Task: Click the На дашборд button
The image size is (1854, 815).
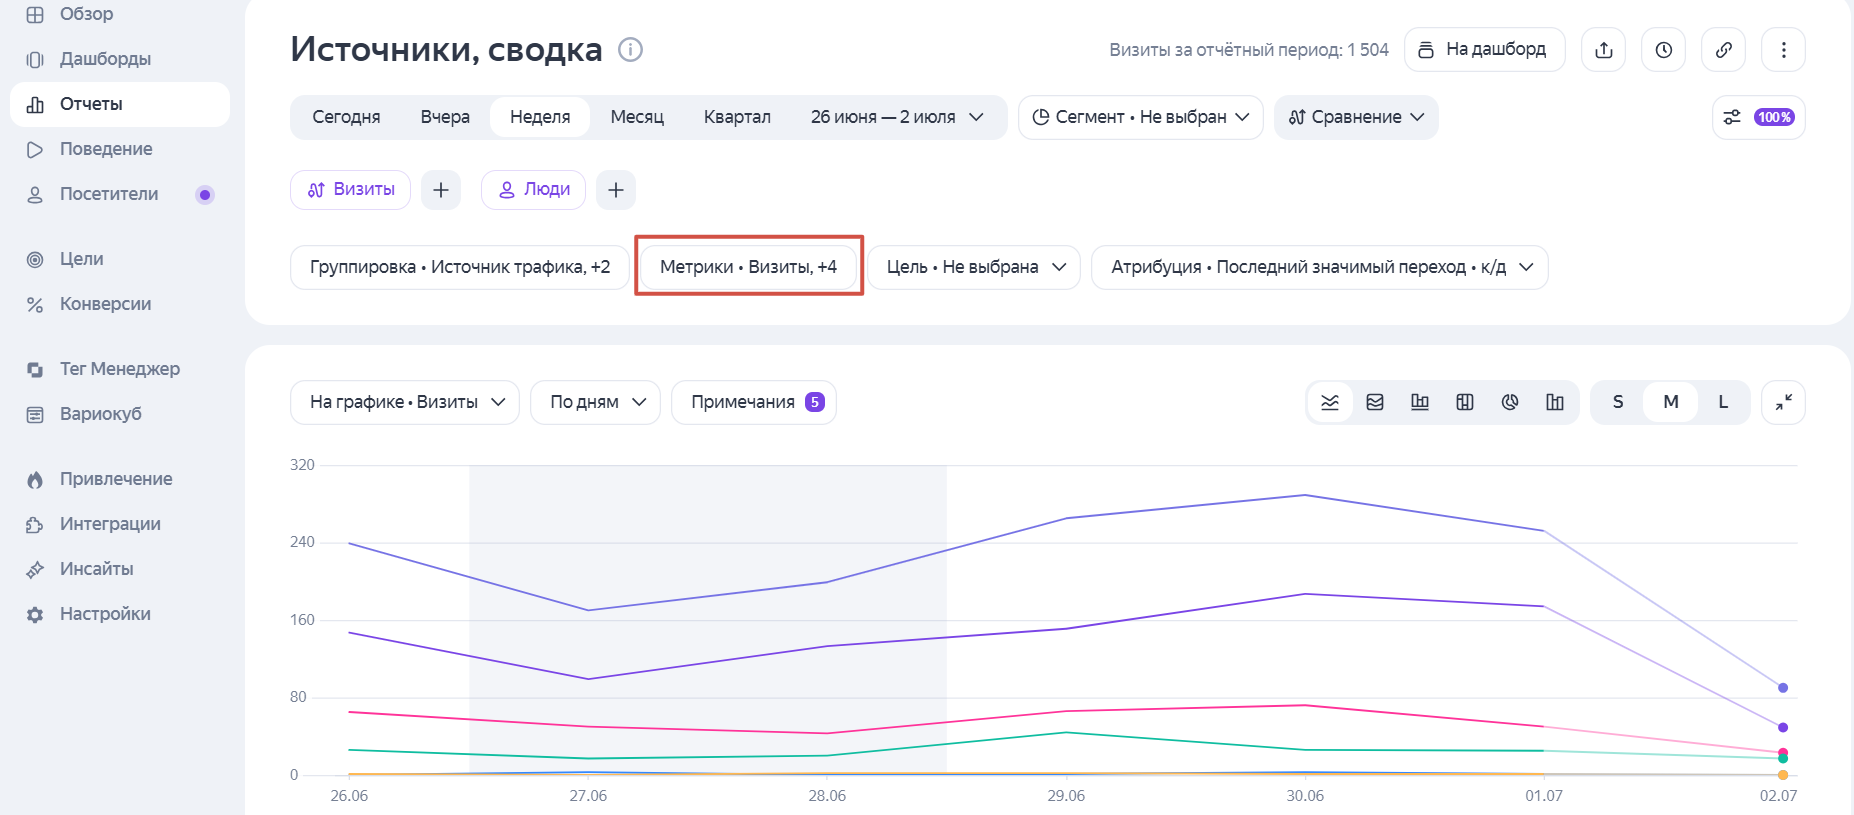Action: [x=1484, y=50]
